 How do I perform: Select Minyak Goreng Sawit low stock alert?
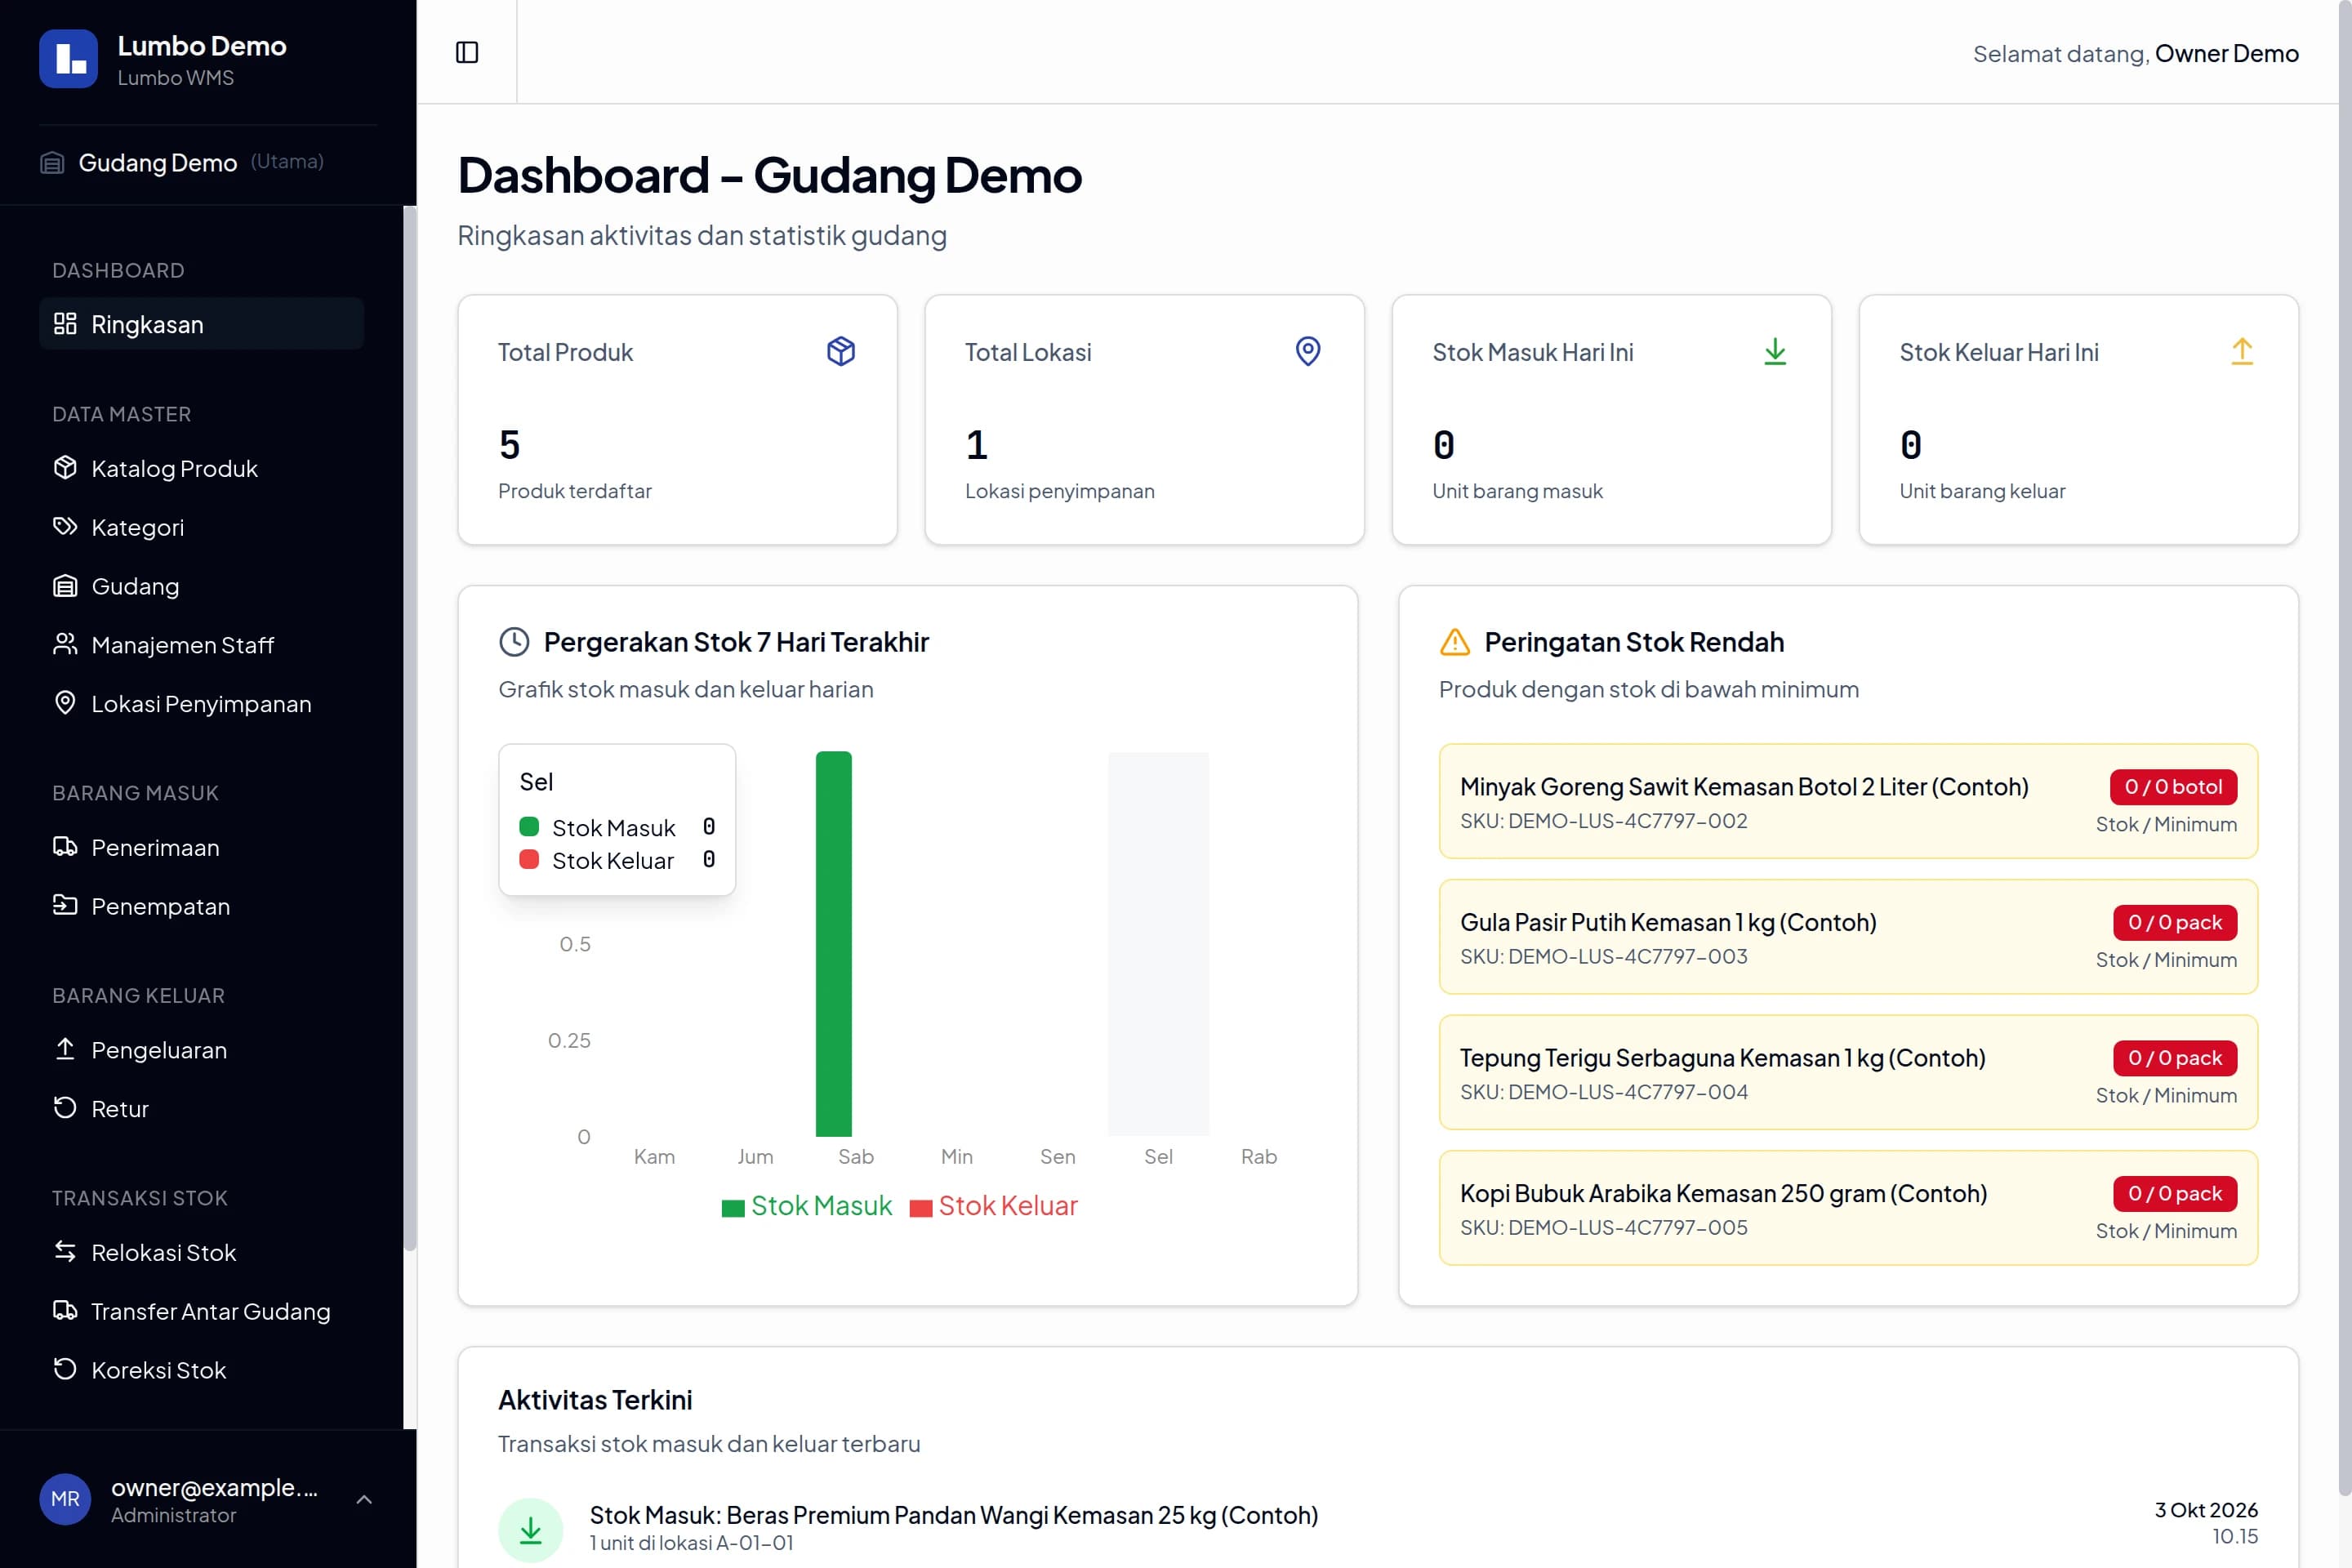(x=1848, y=801)
